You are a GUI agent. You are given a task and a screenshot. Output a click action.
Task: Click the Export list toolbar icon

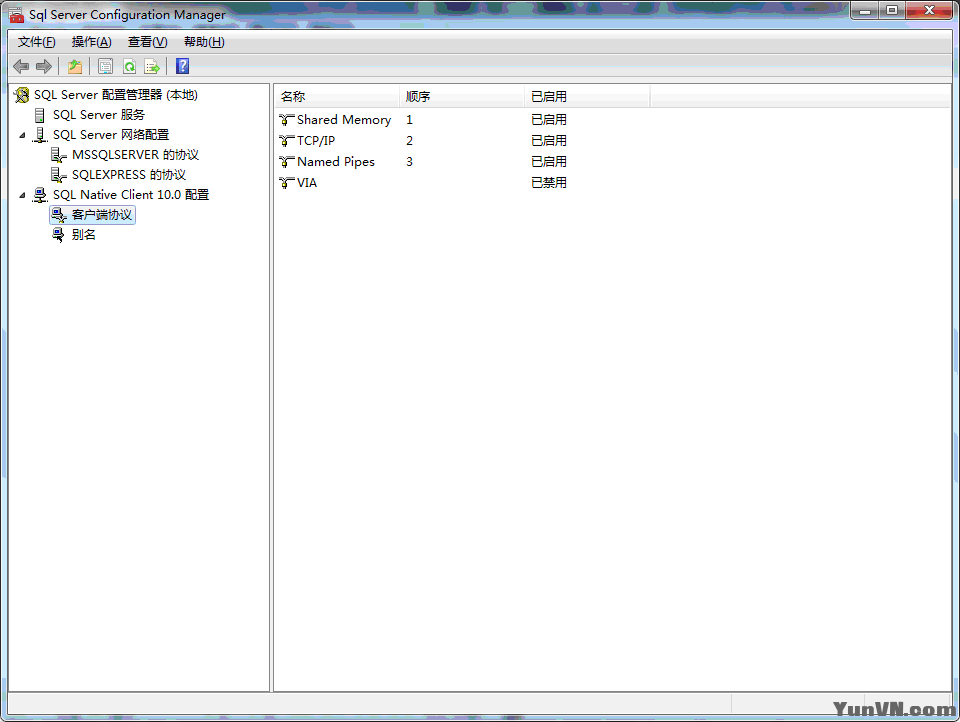click(152, 66)
